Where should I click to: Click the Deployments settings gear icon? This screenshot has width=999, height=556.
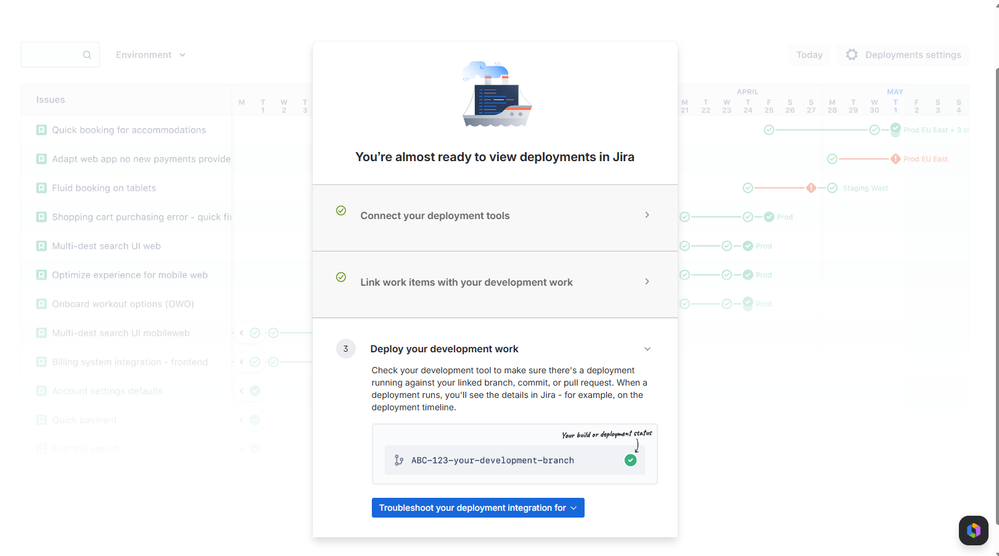(852, 55)
